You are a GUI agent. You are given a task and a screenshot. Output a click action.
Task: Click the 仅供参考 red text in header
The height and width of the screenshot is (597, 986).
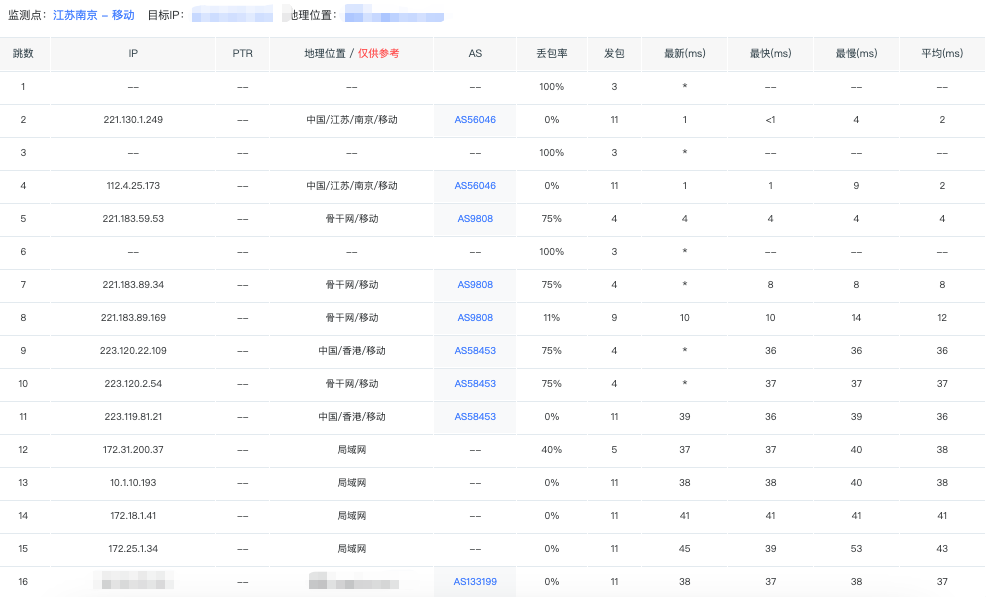[x=378, y=54]
